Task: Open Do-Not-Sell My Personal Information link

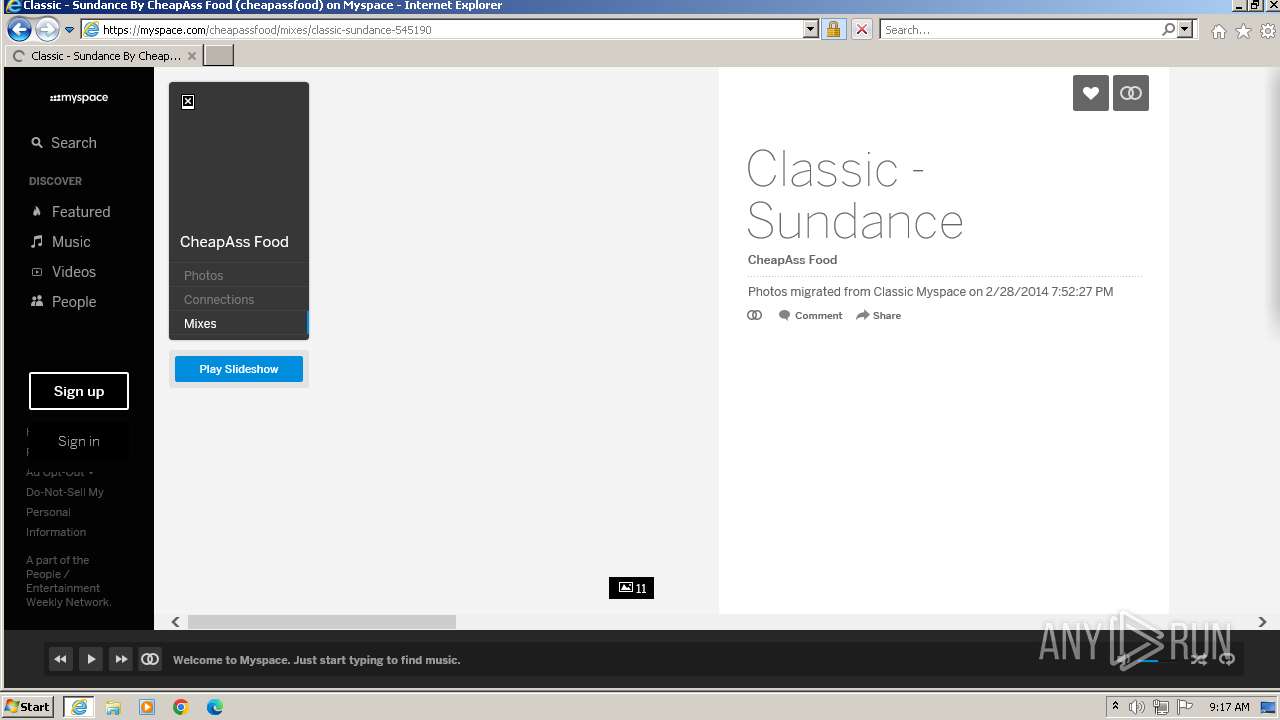Action: click(65, 512)
